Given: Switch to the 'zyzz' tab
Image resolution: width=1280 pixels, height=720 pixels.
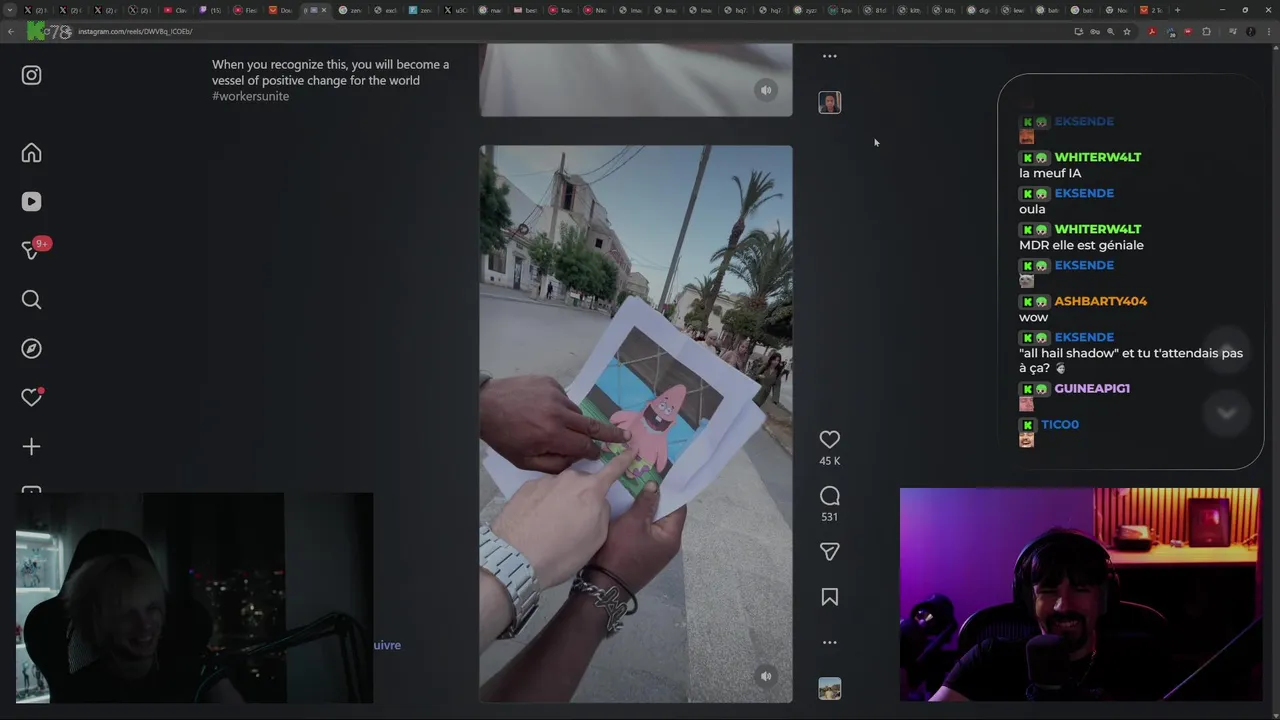Looking at the screenshot, I should point(805,10).
